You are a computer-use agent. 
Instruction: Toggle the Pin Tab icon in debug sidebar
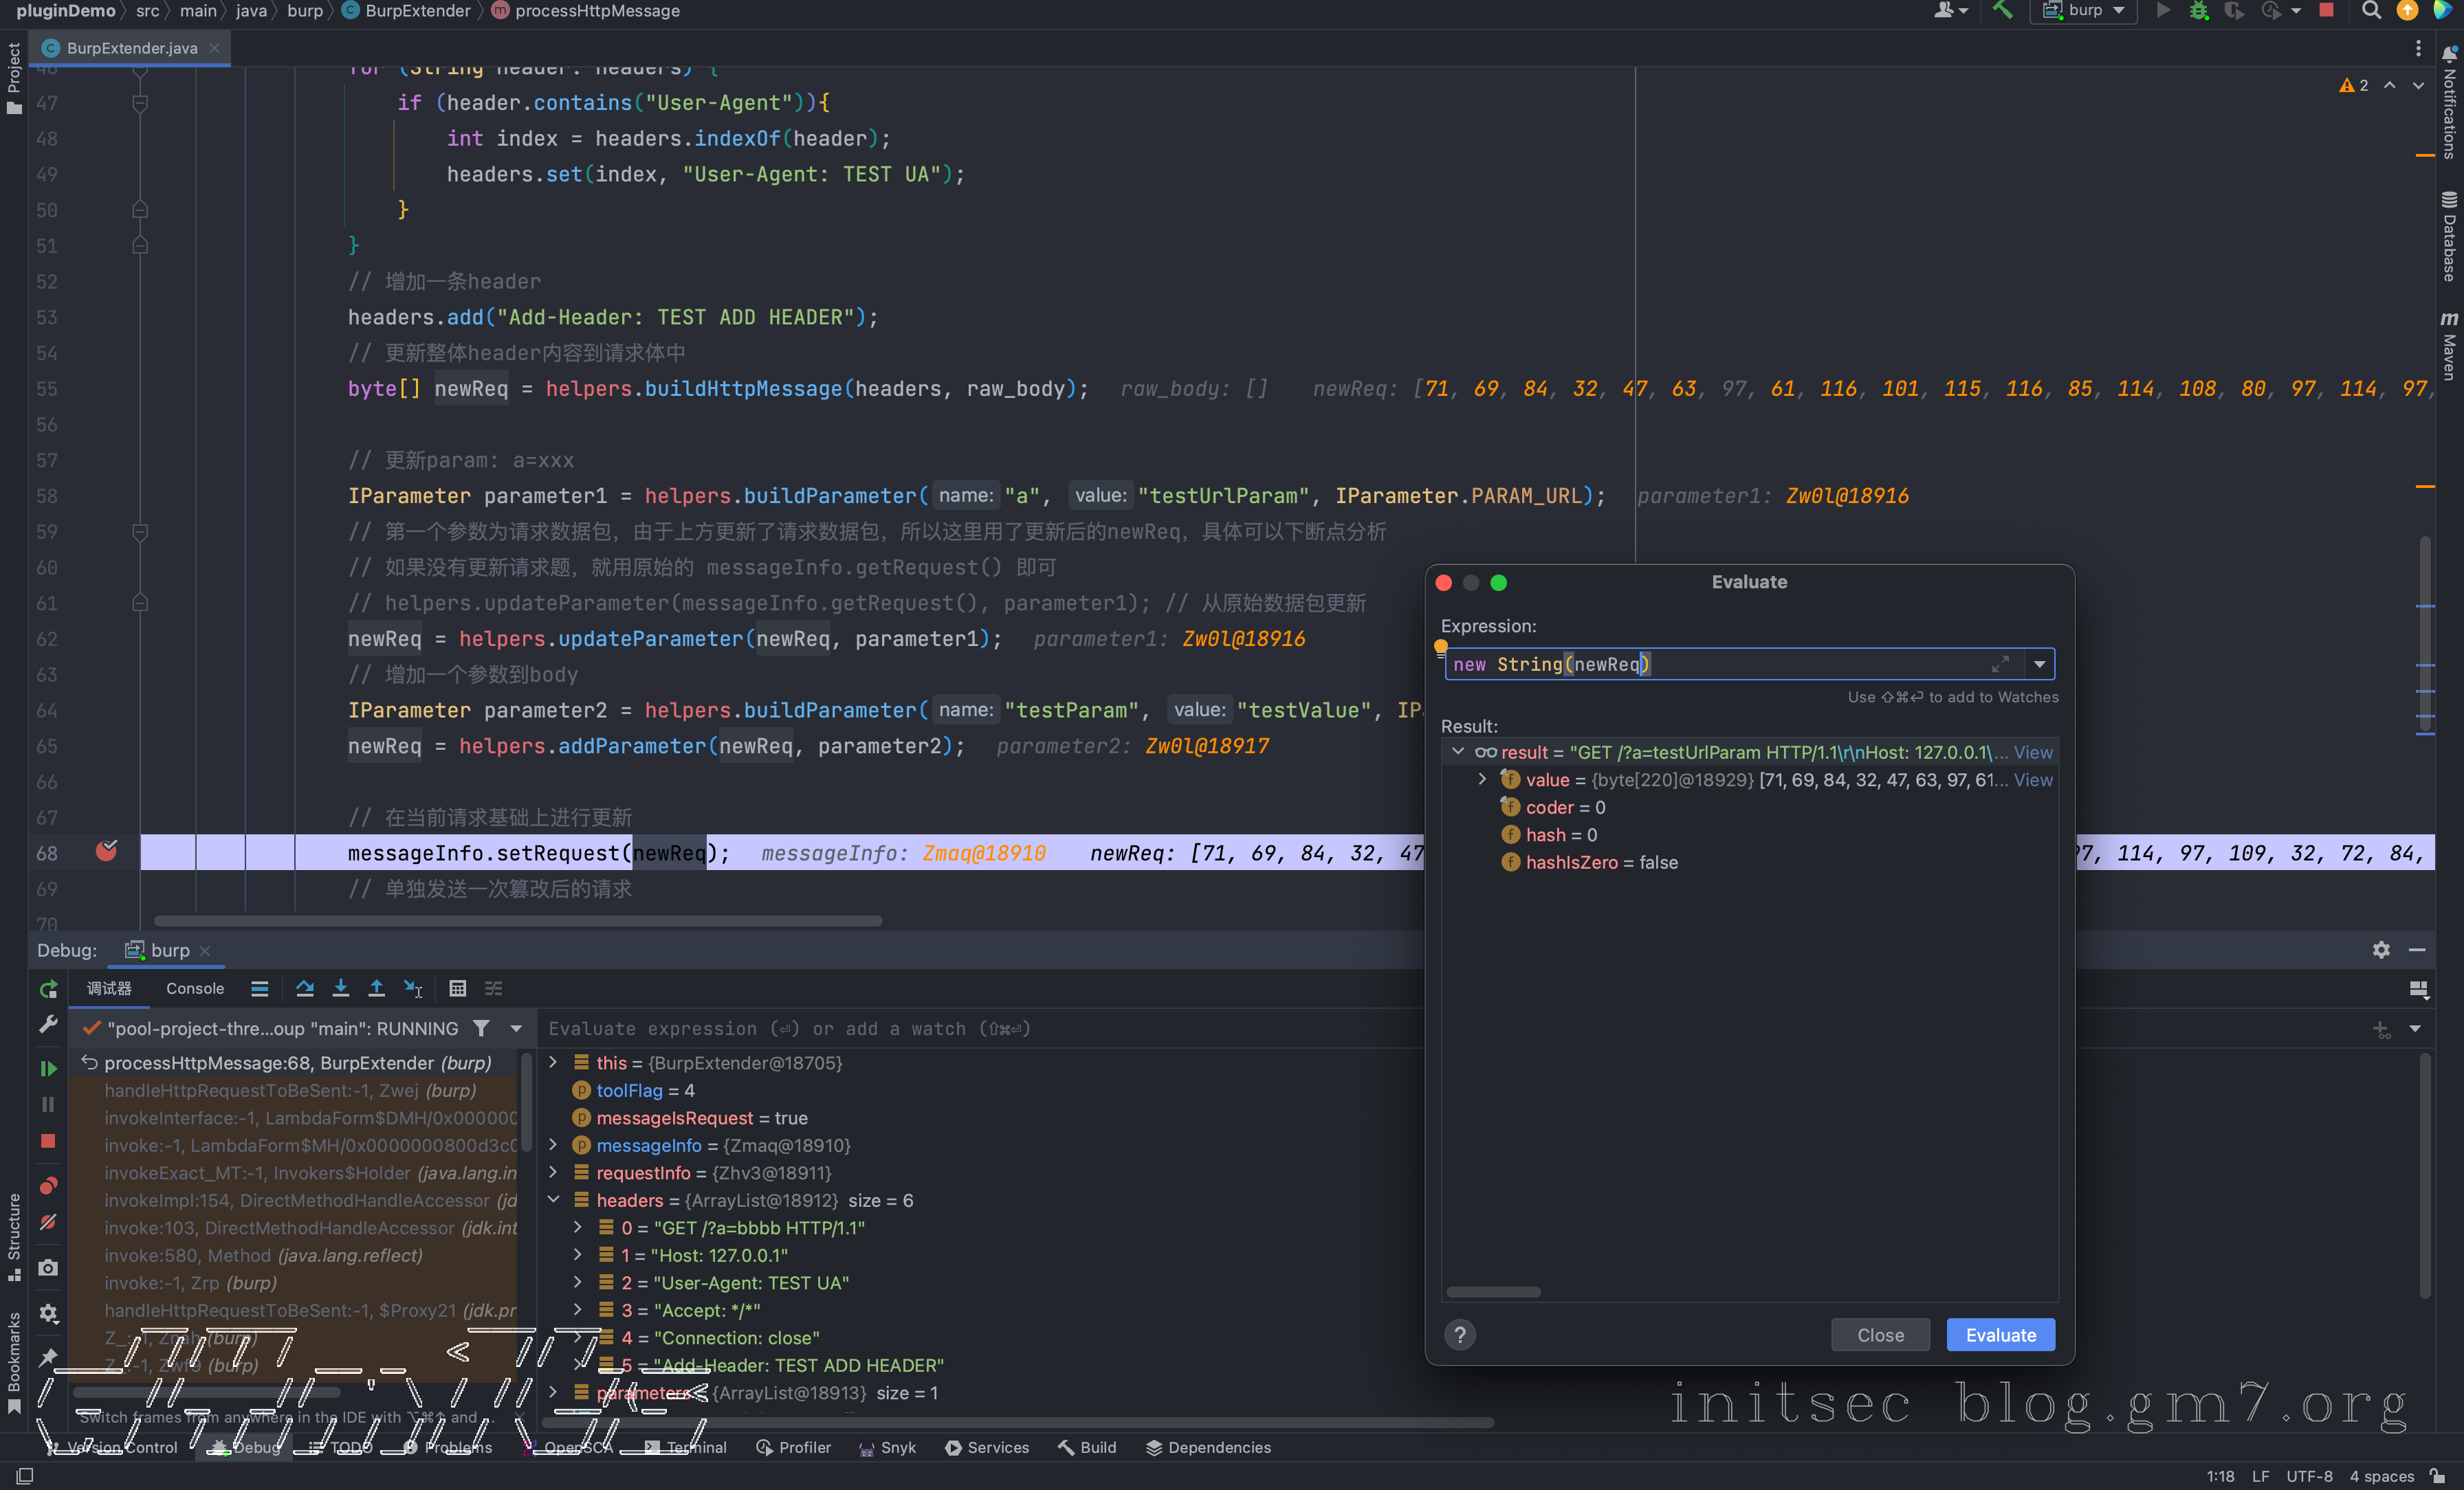[x=47, y=1357]
